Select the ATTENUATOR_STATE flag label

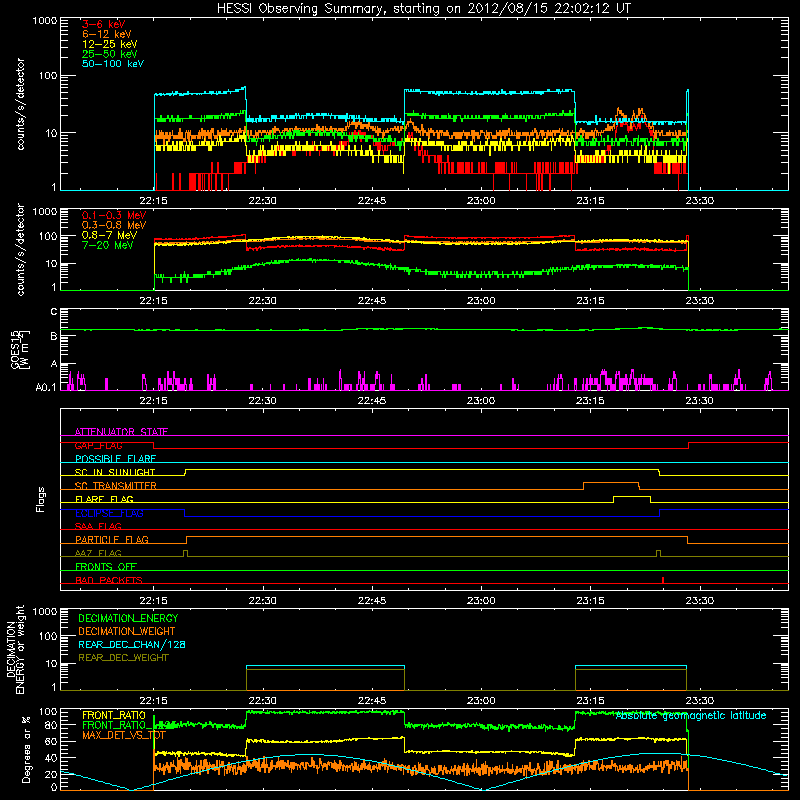[x=121, y=432]
